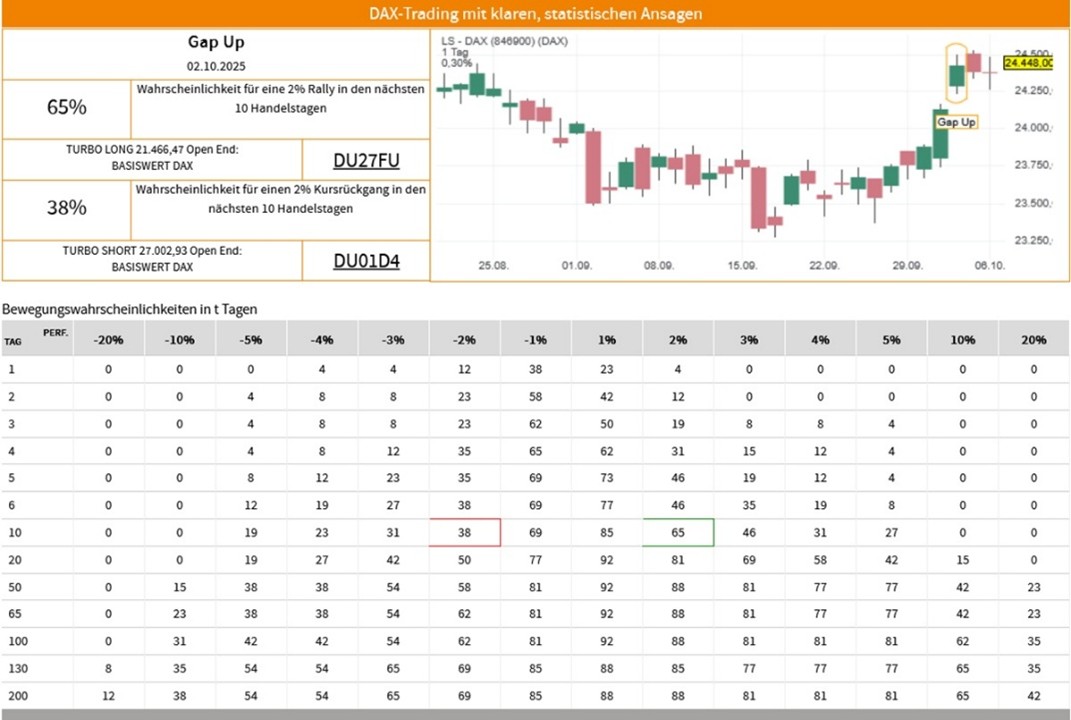This screenshot has height=720, width=1071.
Task: Select row label 200 in the table
Action: point(14,695)
